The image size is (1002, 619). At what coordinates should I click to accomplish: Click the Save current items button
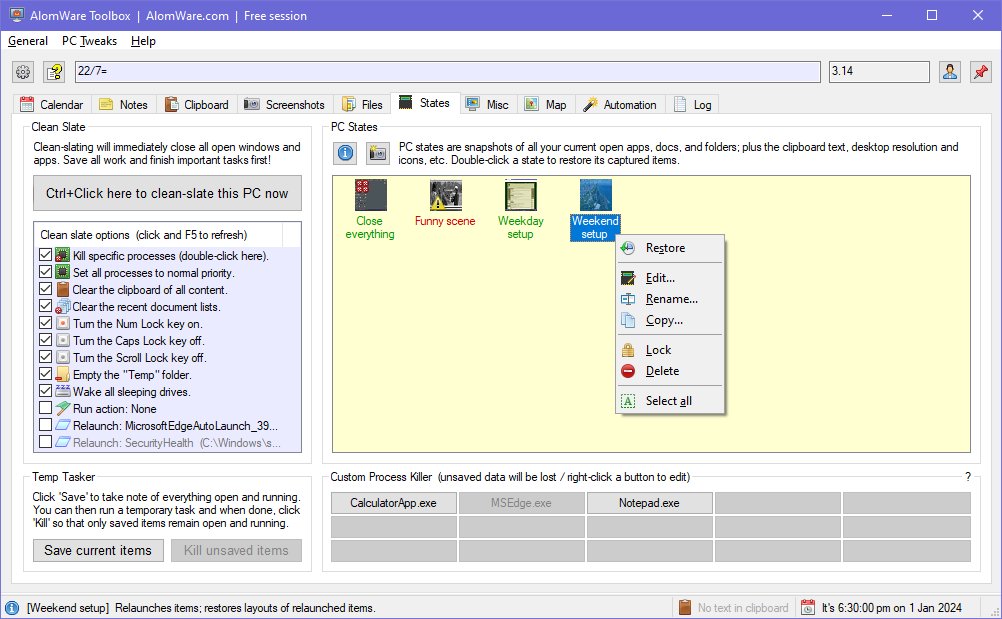click(98, 550)
